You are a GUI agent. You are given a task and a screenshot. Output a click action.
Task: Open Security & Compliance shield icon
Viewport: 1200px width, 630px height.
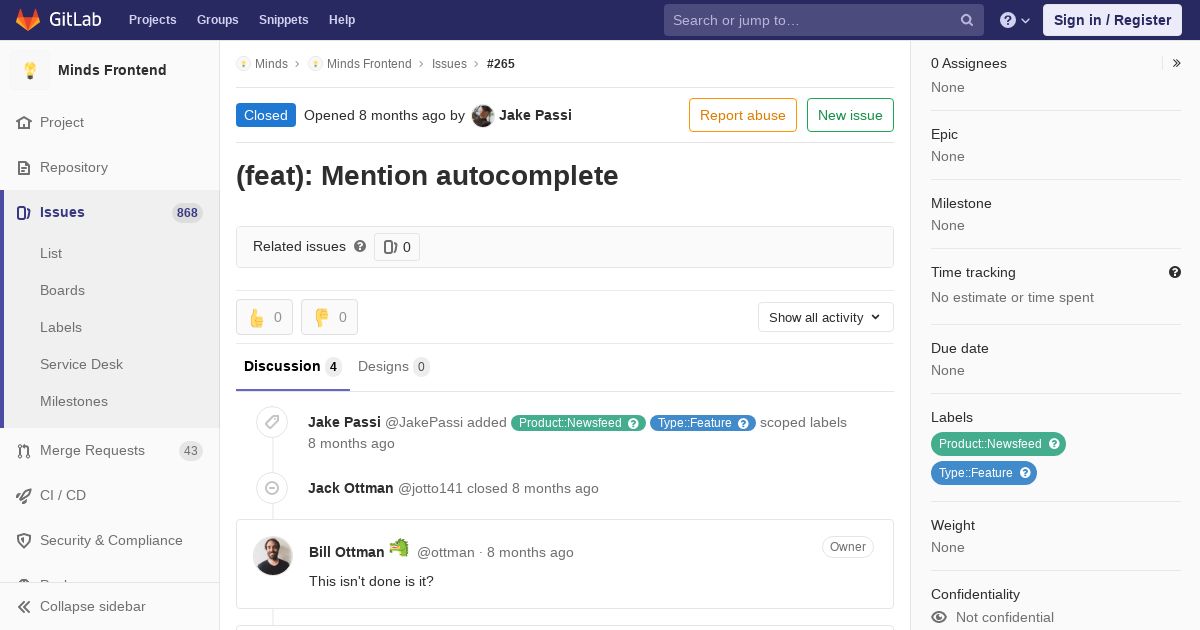24,541
